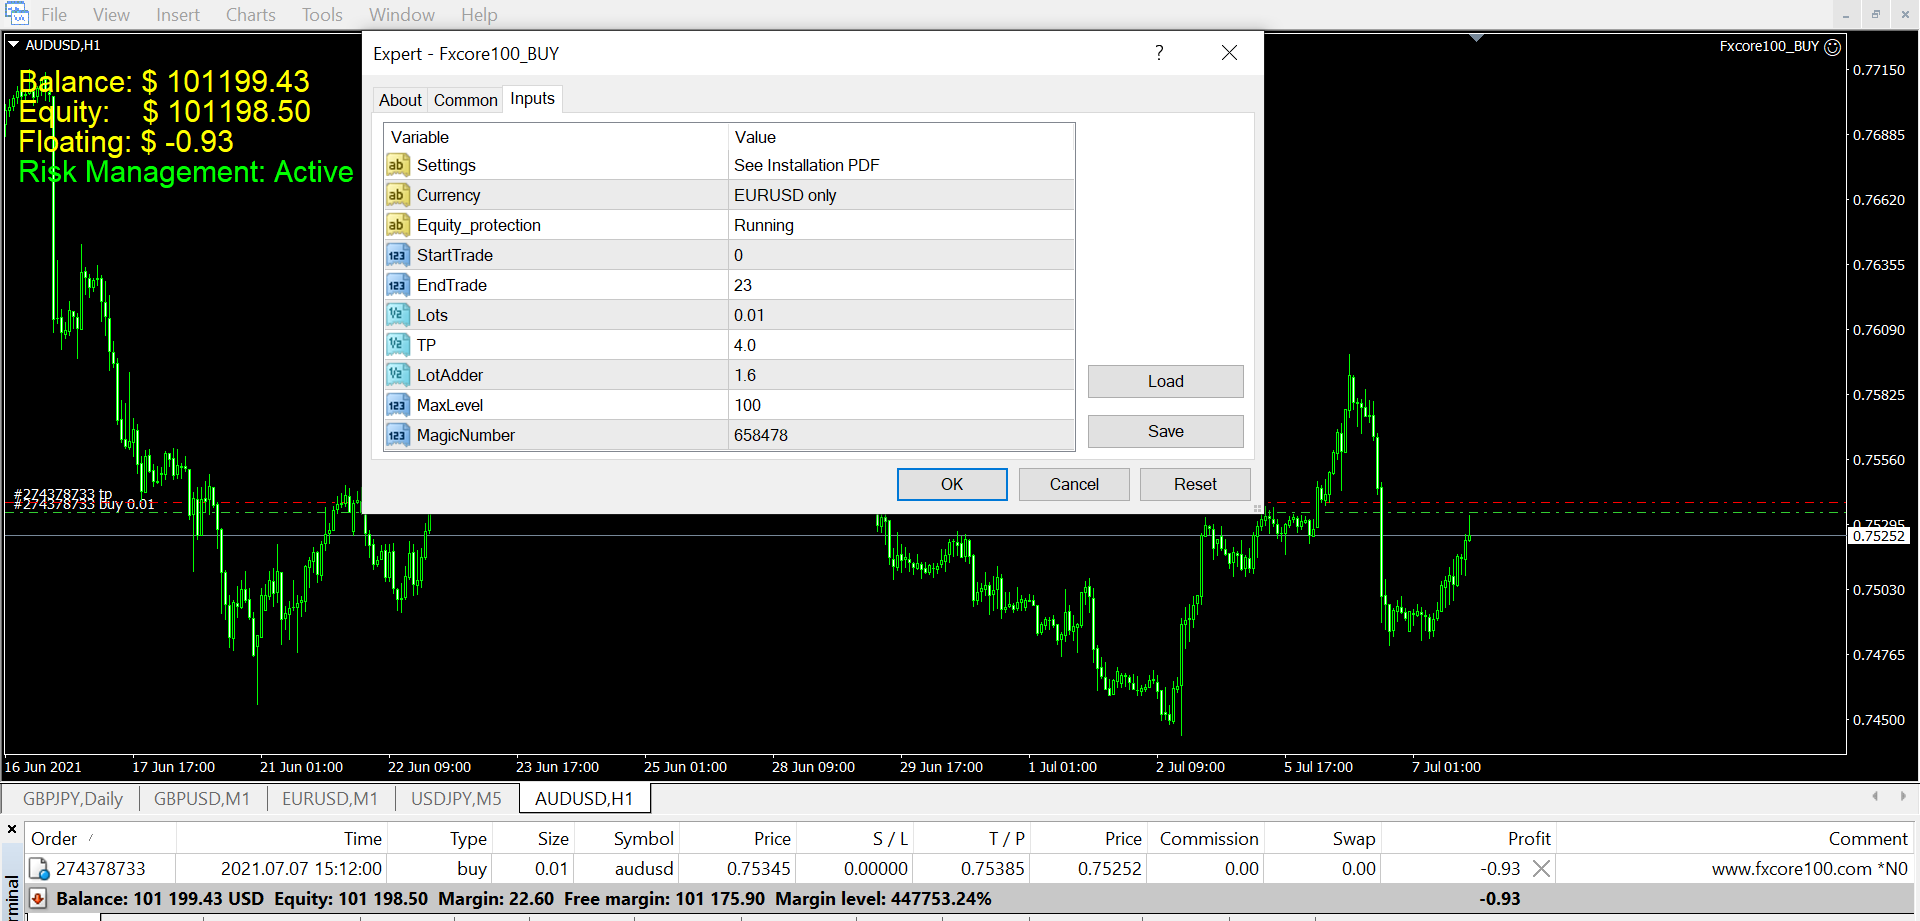Screen dimensions: 1920x921
Task: Close order 274378733 with the X icon
Action: (1541, 868)
